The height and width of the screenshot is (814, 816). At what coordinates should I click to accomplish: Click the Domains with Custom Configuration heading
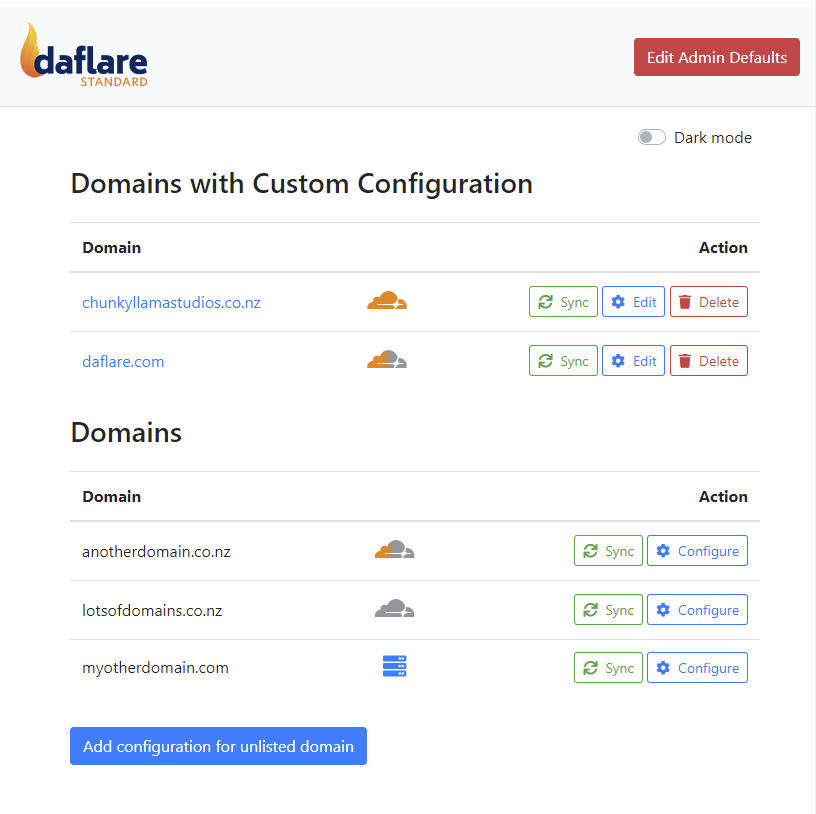[x=302, y=184]
